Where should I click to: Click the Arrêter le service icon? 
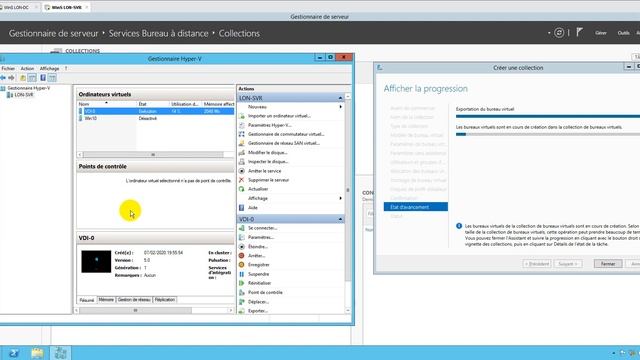click(242, 171)
